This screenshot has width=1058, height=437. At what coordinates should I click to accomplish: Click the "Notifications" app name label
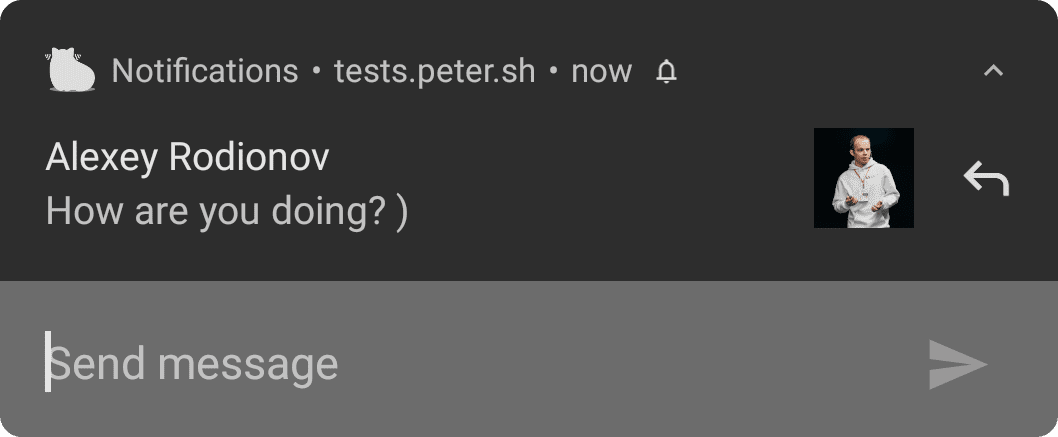[x=205, y=72]
